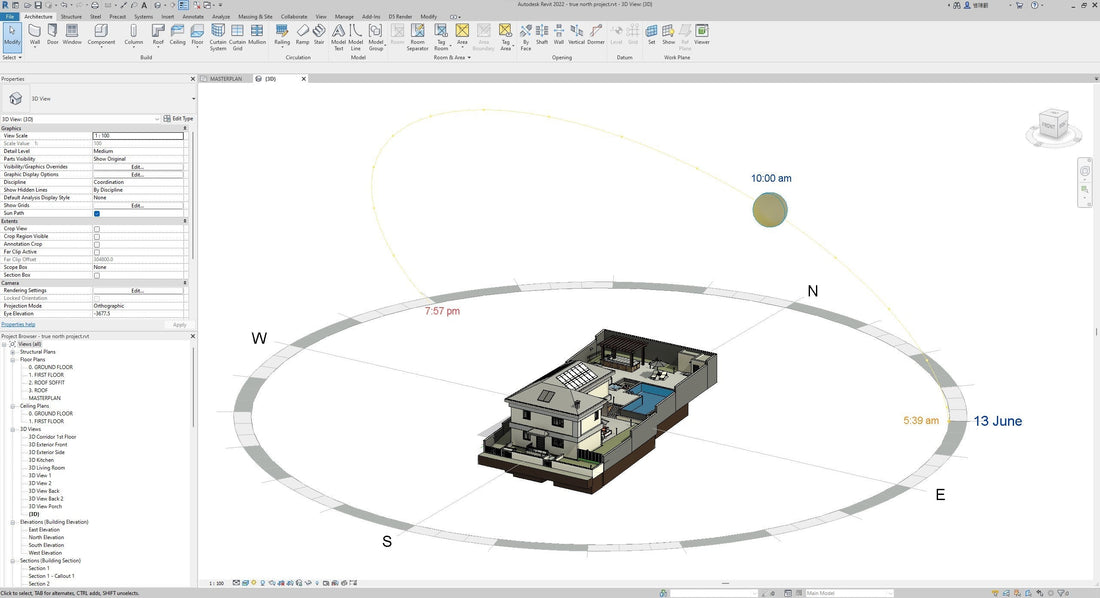Viewport: 1100px width, 598px height.
Task: Select the Wall tool in ribbon
Action: [x=35, y=35]
